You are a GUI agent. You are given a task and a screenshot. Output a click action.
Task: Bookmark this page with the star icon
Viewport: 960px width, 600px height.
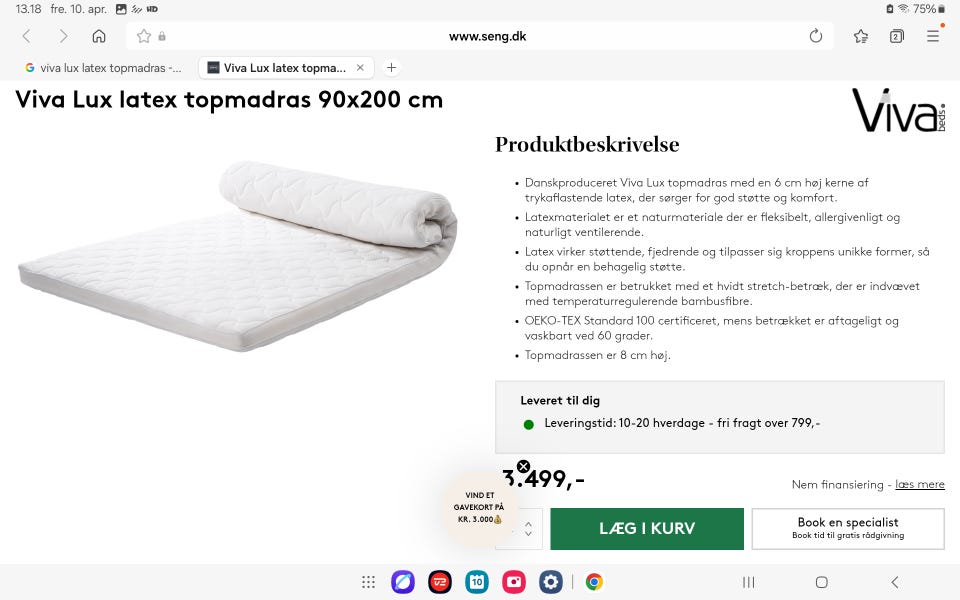pyautogui.click(x=144, y=36)
